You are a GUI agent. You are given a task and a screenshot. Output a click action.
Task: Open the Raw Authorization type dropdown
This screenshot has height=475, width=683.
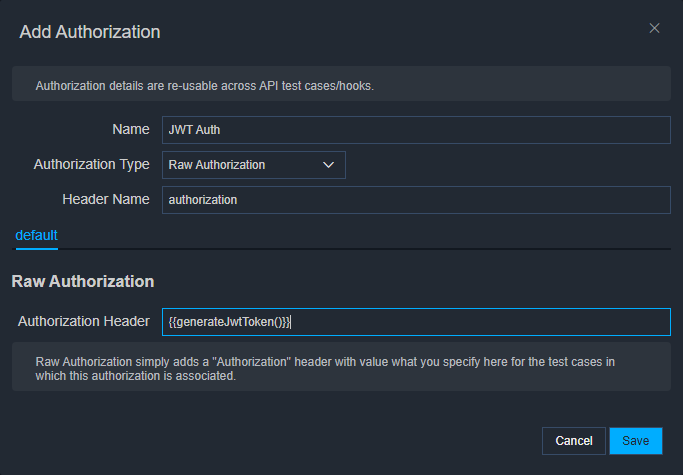pos(254,165)
